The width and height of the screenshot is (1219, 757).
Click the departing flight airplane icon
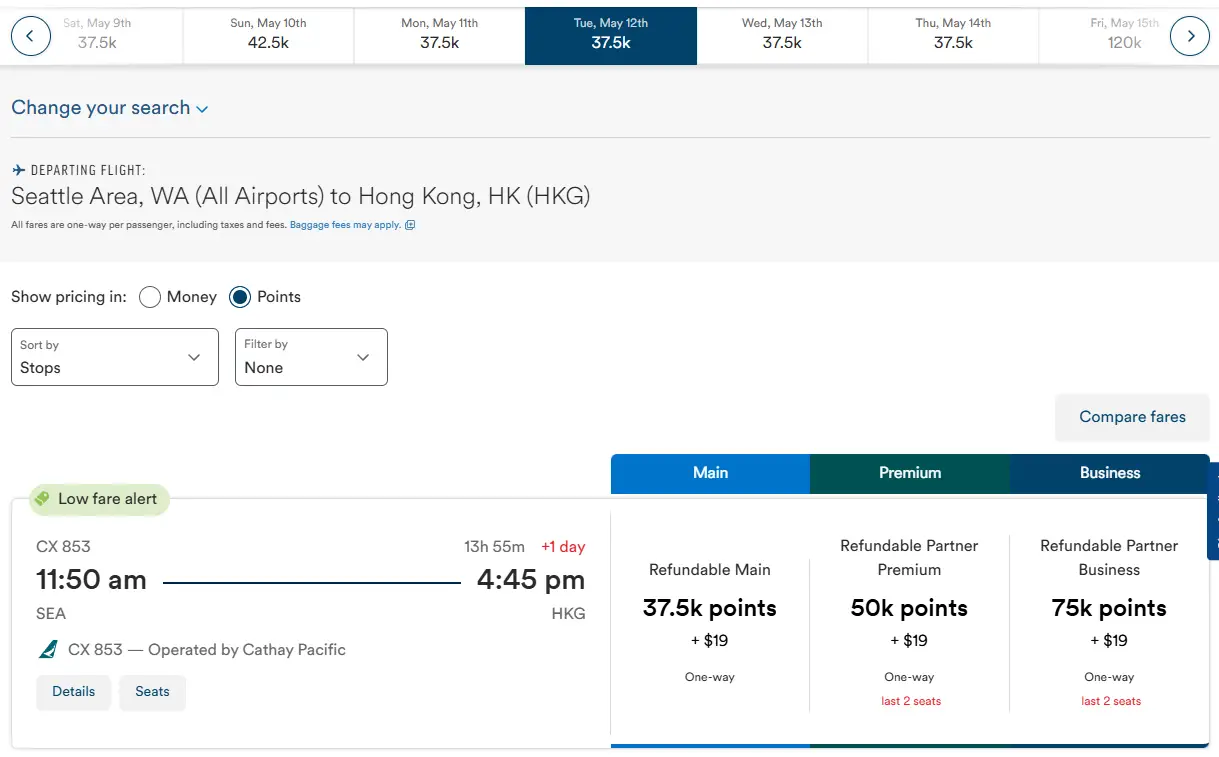tap(18, 171)
